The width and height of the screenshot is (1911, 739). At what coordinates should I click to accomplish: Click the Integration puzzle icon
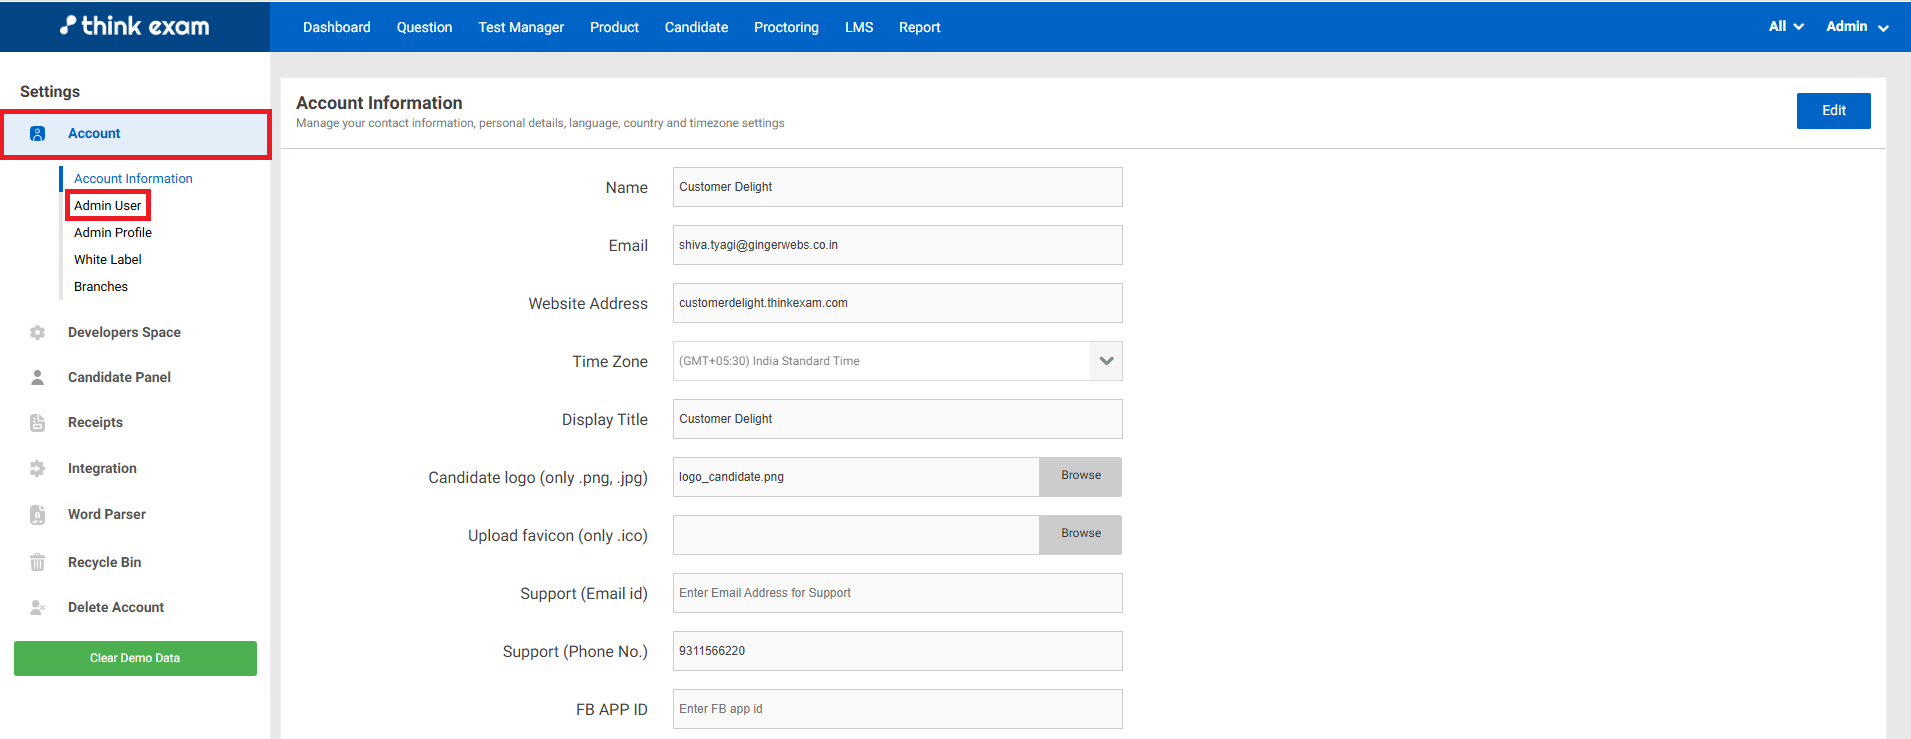click(38, 469)
